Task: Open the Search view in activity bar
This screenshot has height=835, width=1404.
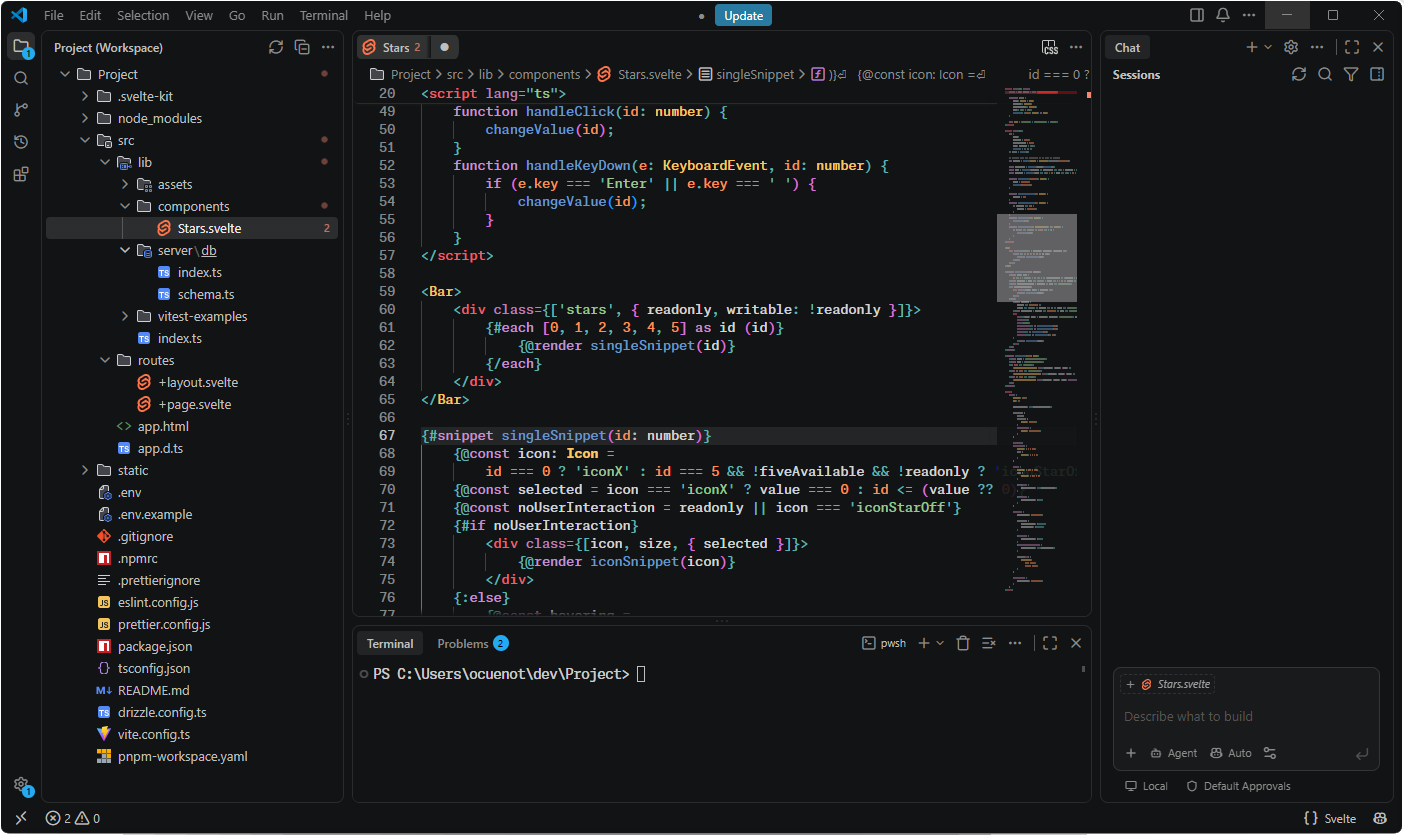Action: 21,78
